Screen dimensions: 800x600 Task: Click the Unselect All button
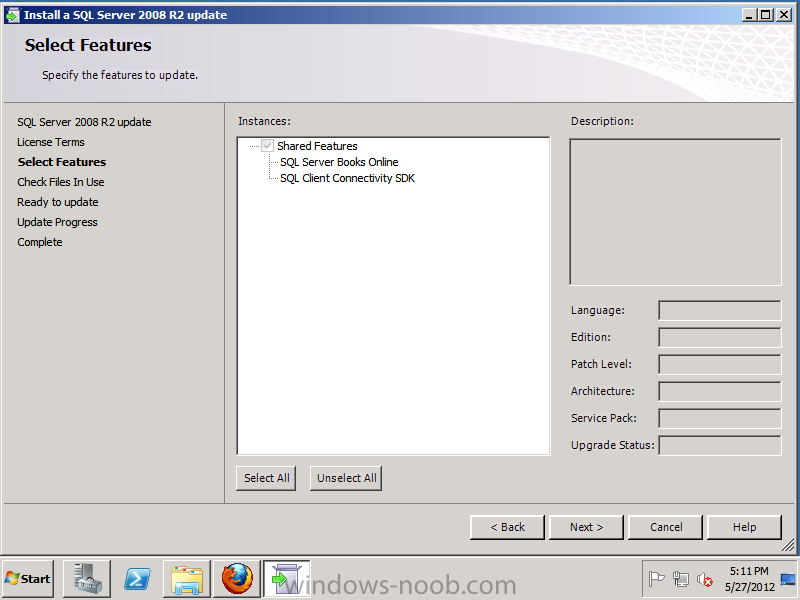[x=346, y=478]
